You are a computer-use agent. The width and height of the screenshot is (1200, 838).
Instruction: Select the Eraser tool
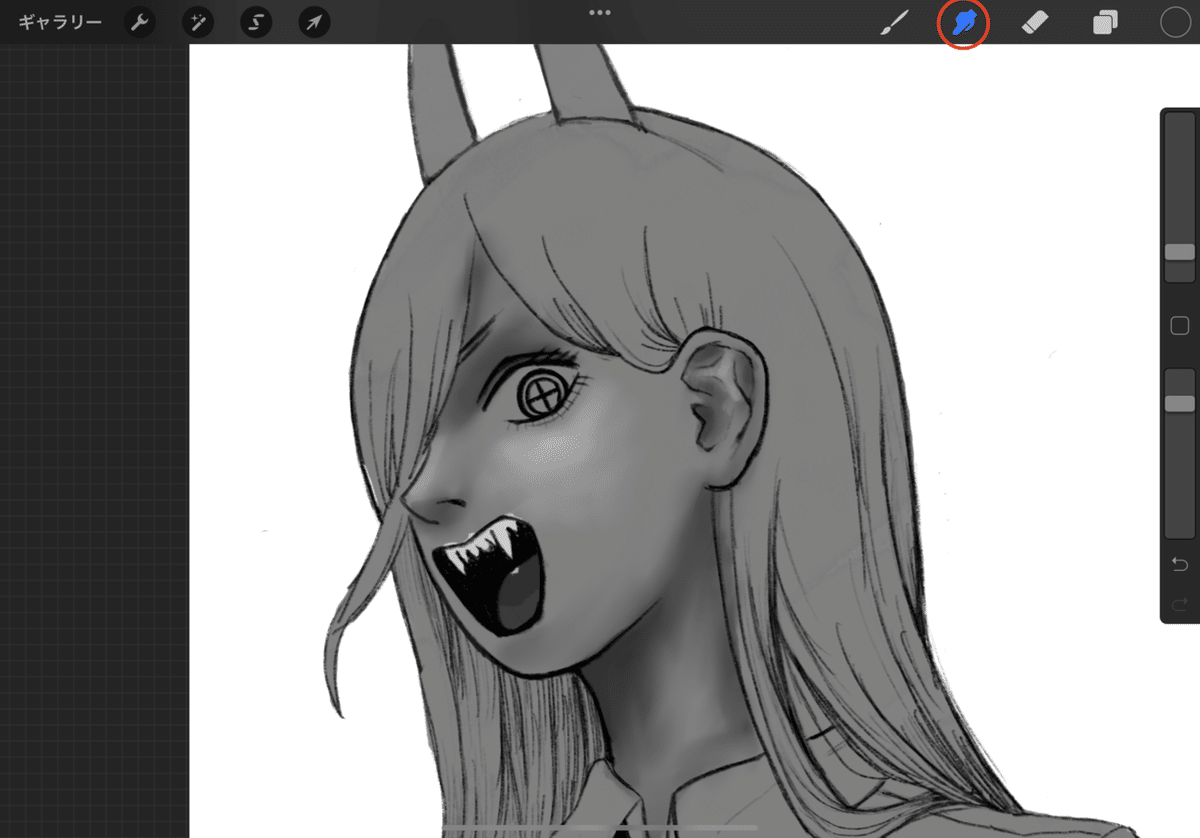(1035, 22)
